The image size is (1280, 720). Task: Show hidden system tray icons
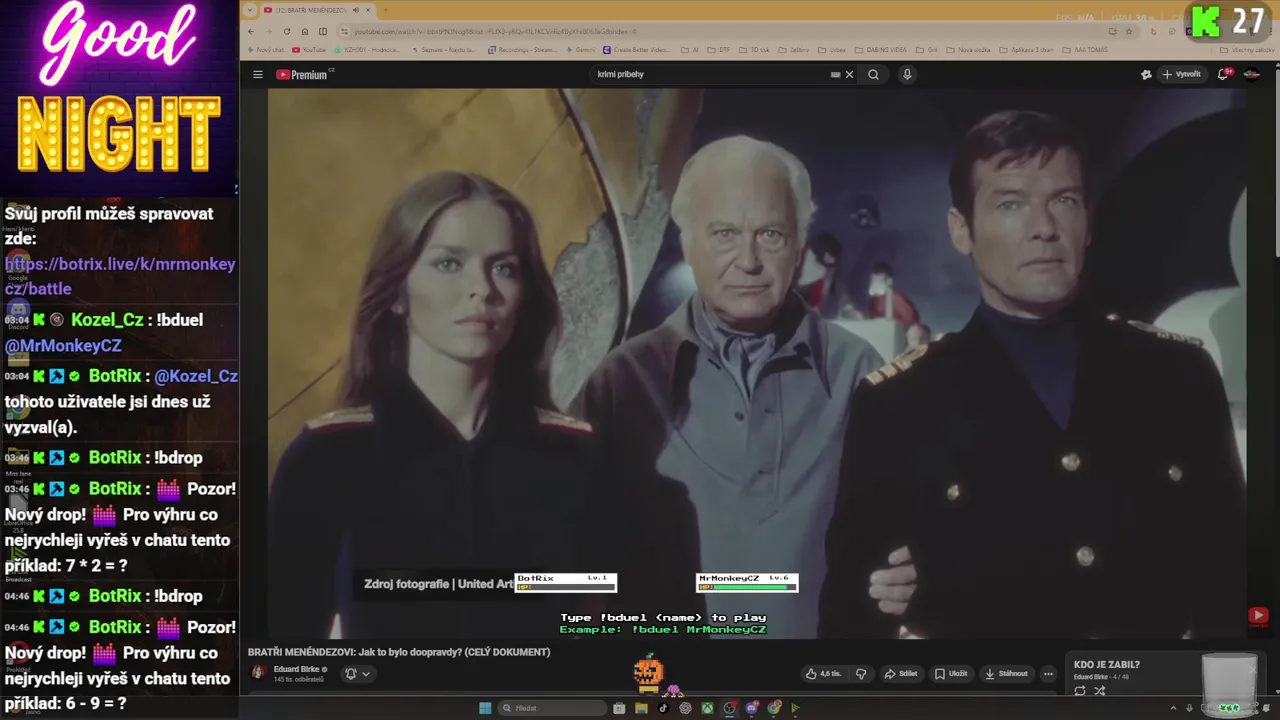pyautogui.click(x=1174, y=708)
